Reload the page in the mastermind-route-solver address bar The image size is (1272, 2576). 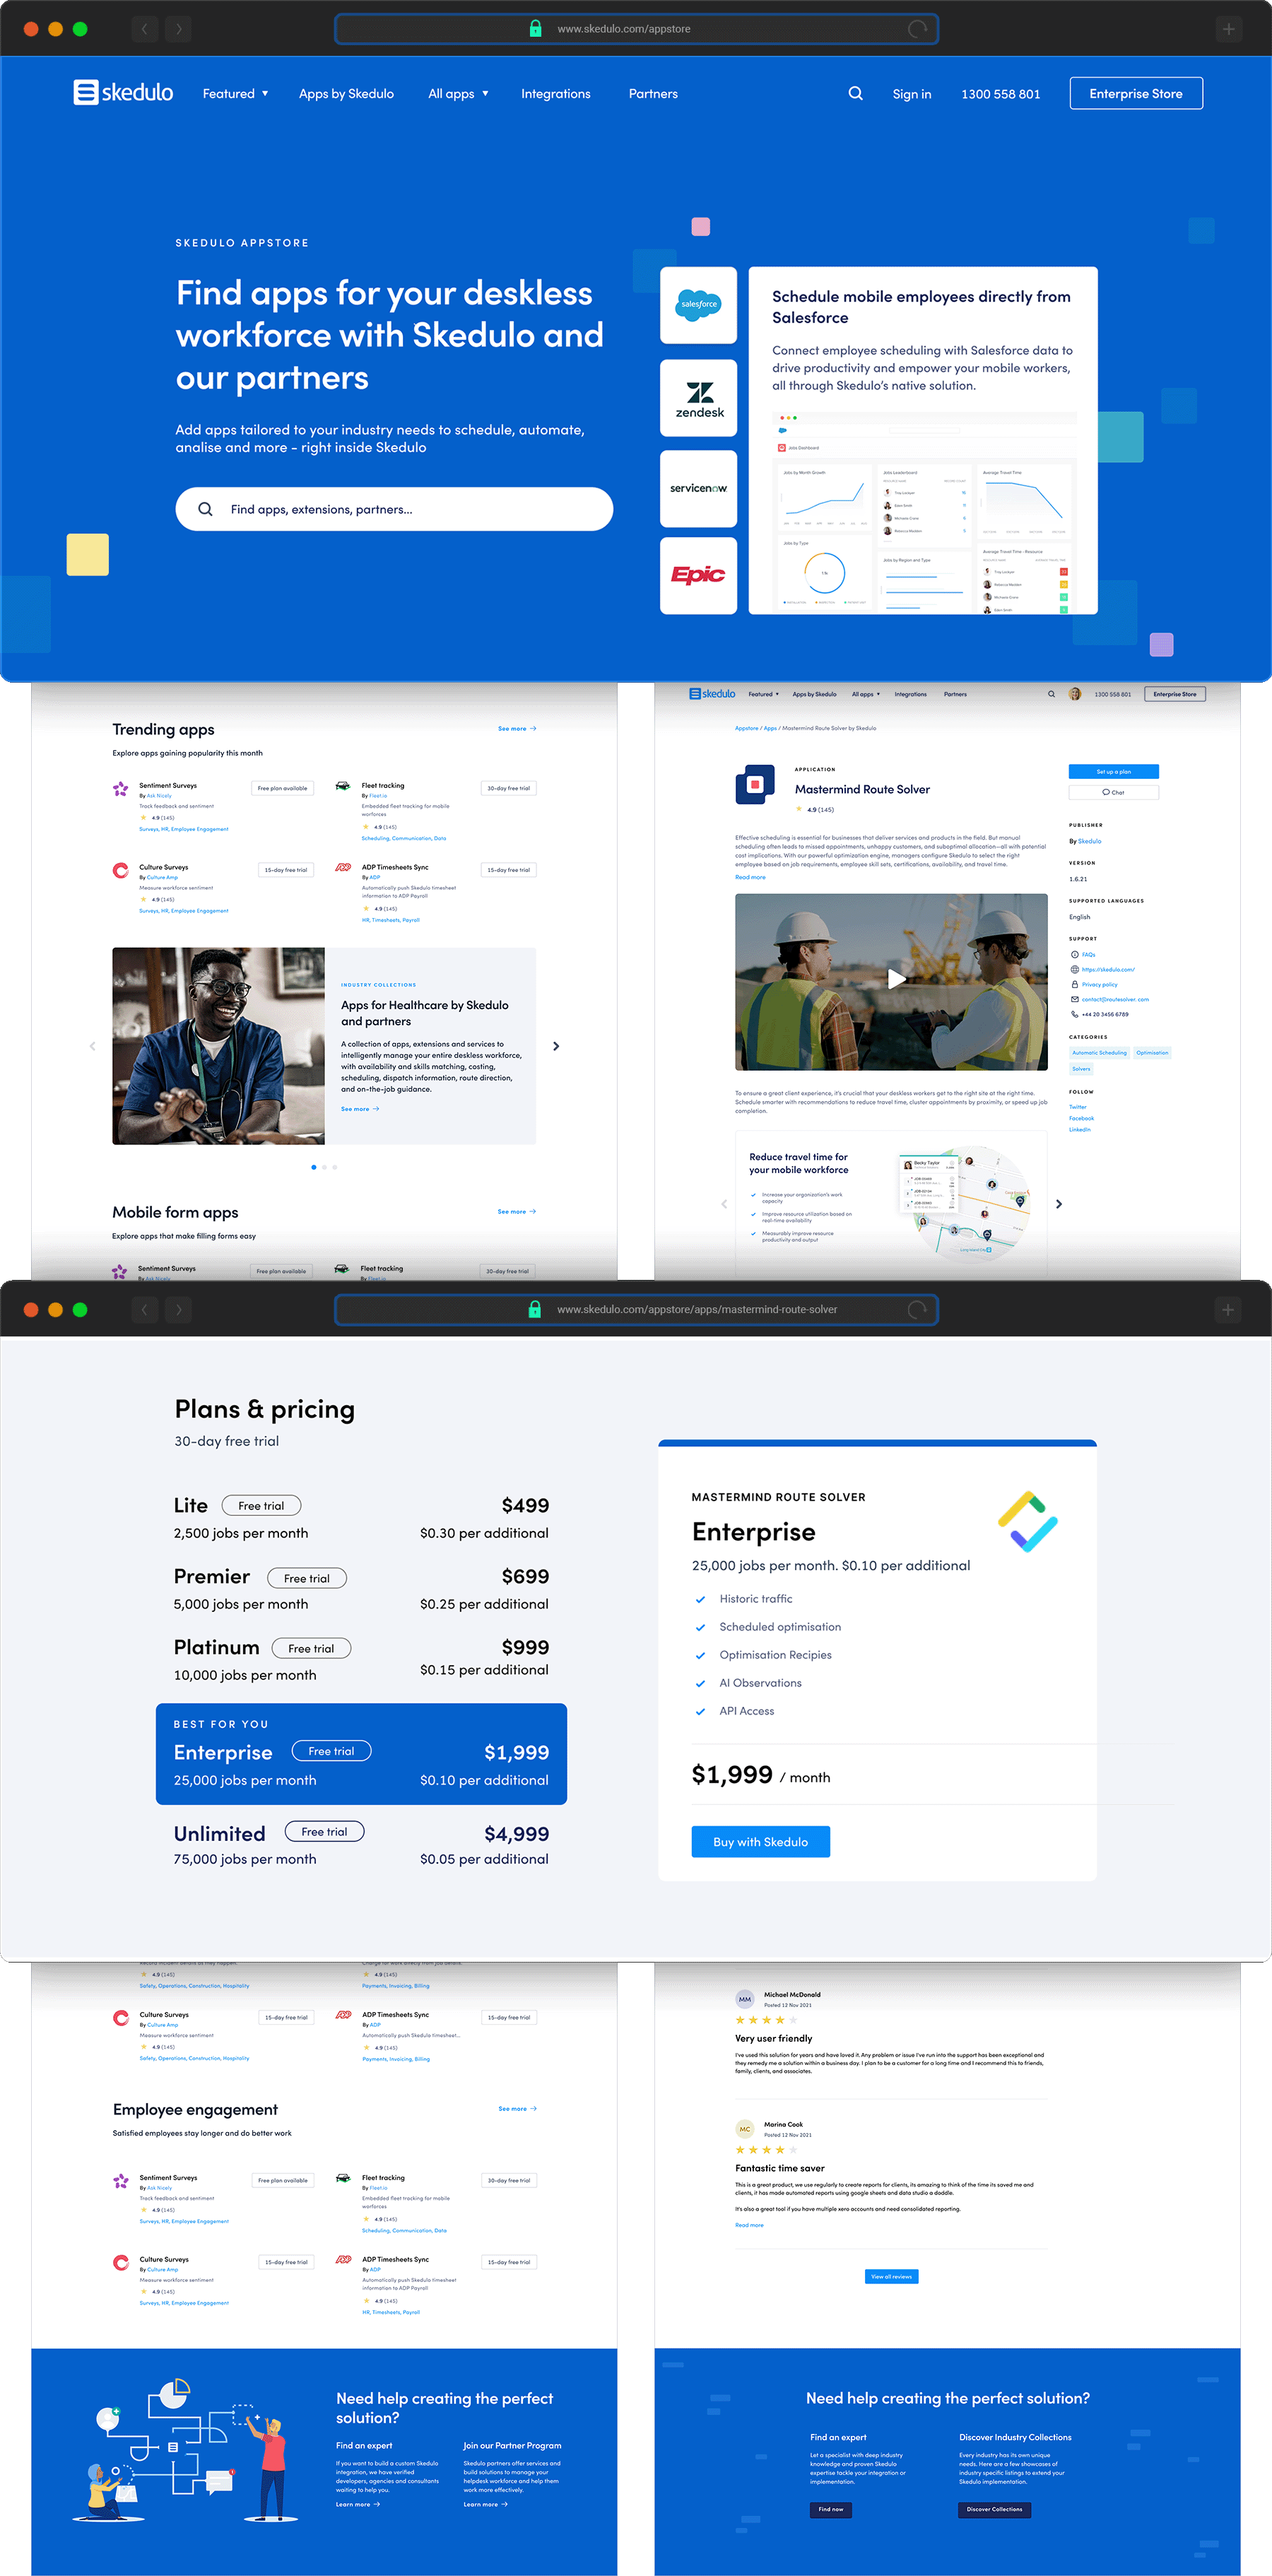pyautogui.click(x=917, y=1309)
